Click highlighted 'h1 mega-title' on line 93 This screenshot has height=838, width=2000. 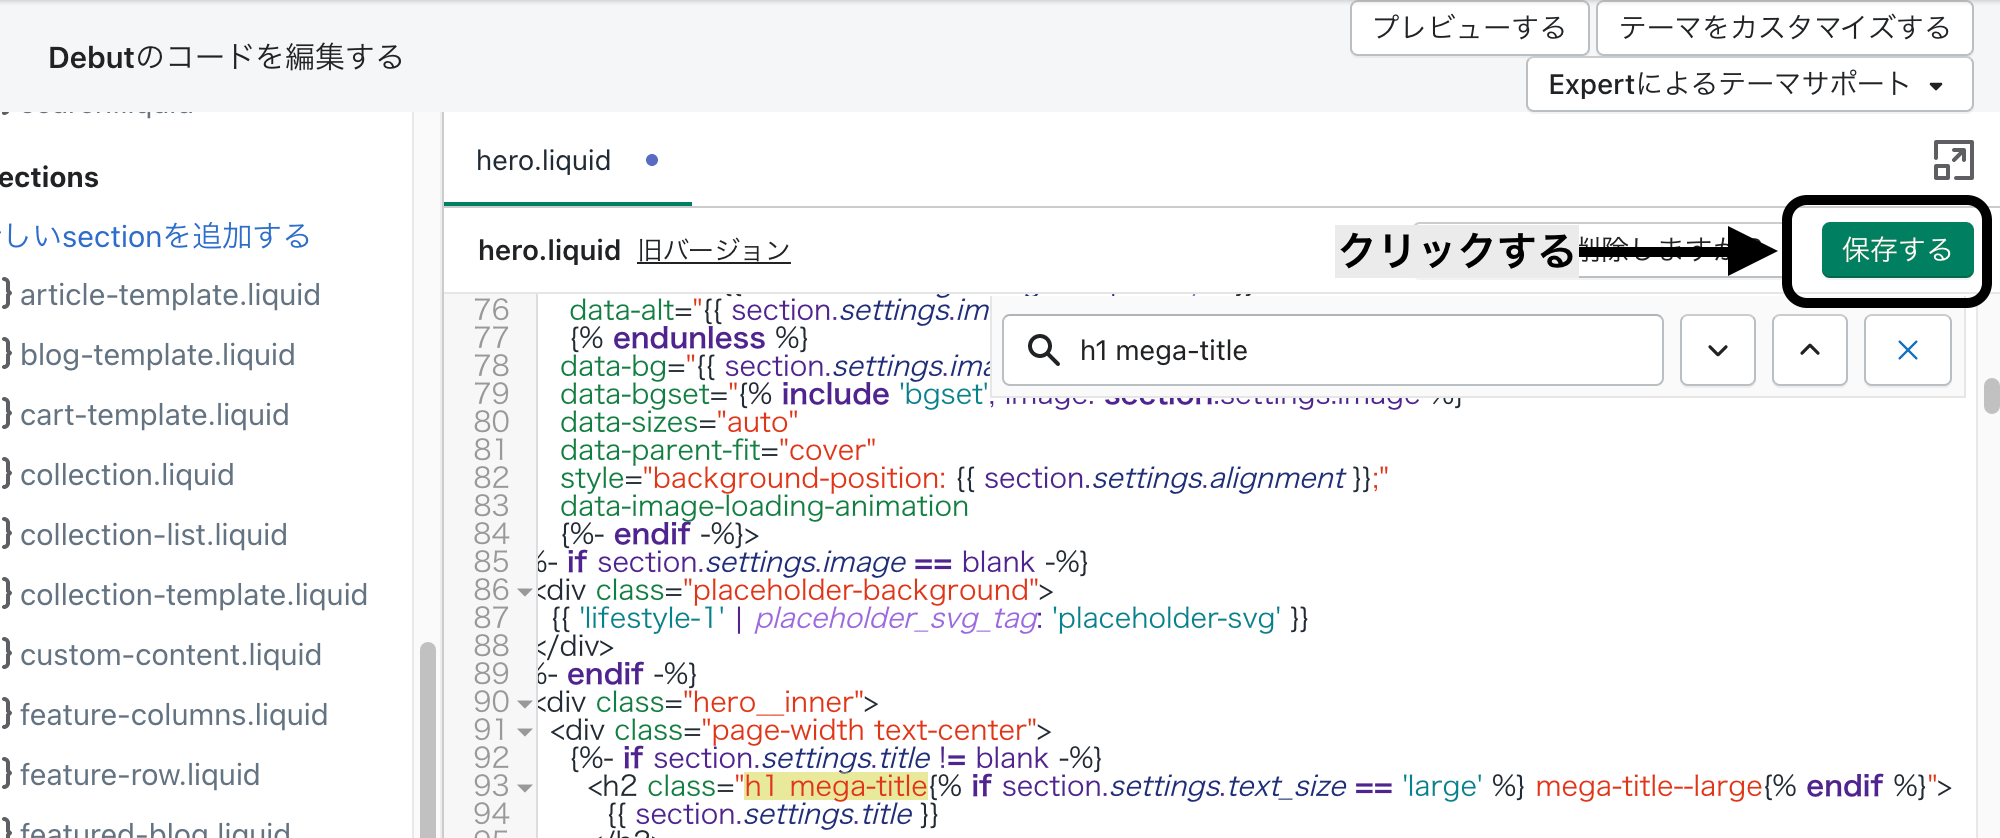tap(836, 787)
